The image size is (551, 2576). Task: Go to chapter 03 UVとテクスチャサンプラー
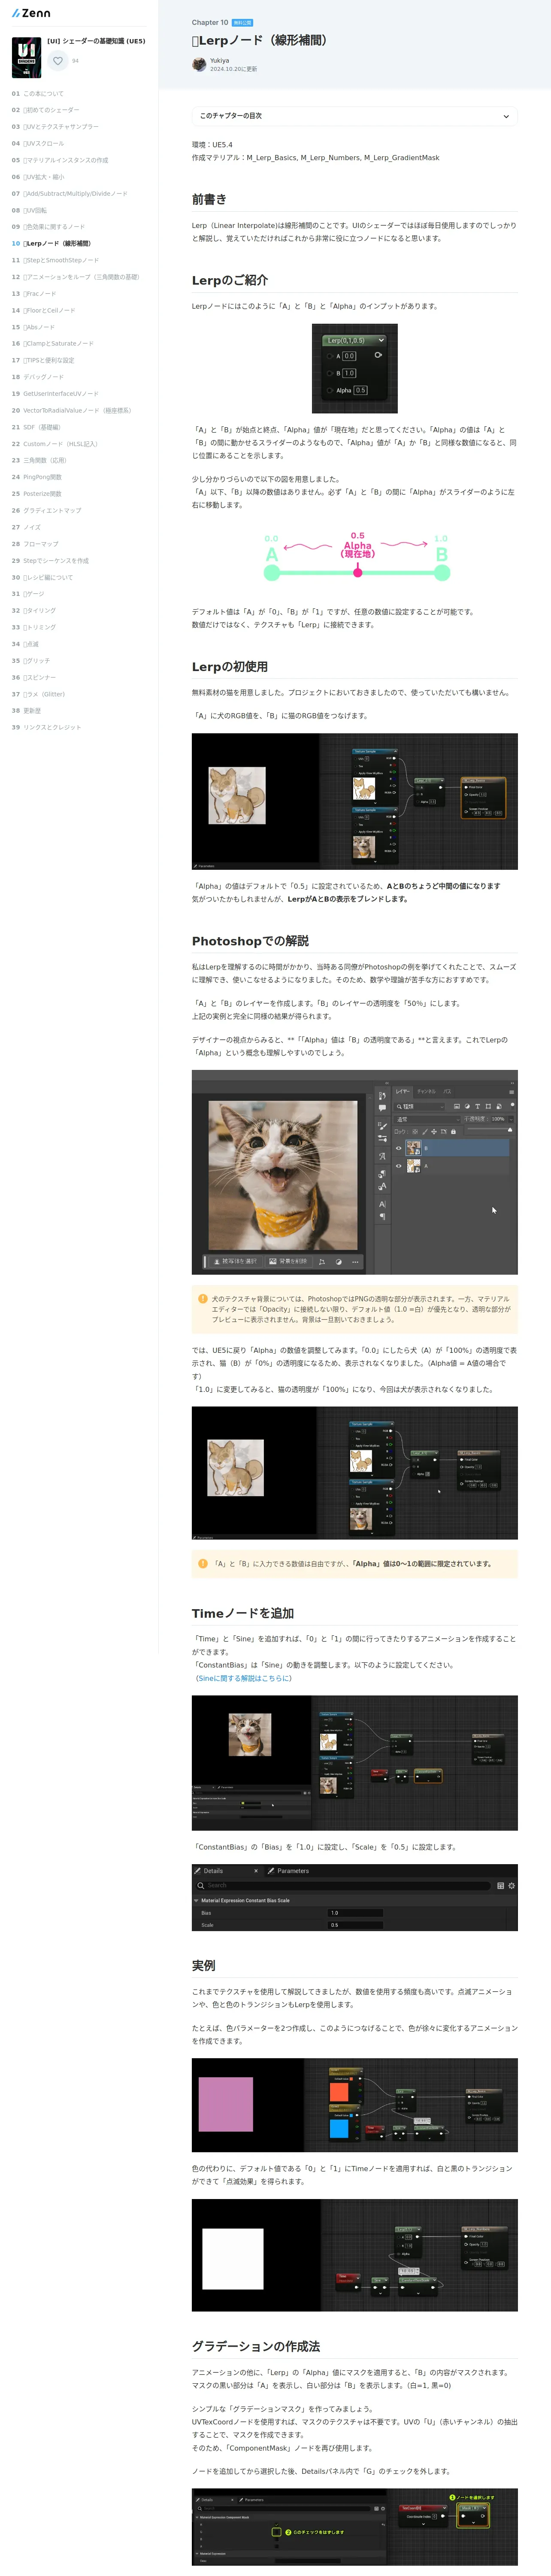pos(55,127)
